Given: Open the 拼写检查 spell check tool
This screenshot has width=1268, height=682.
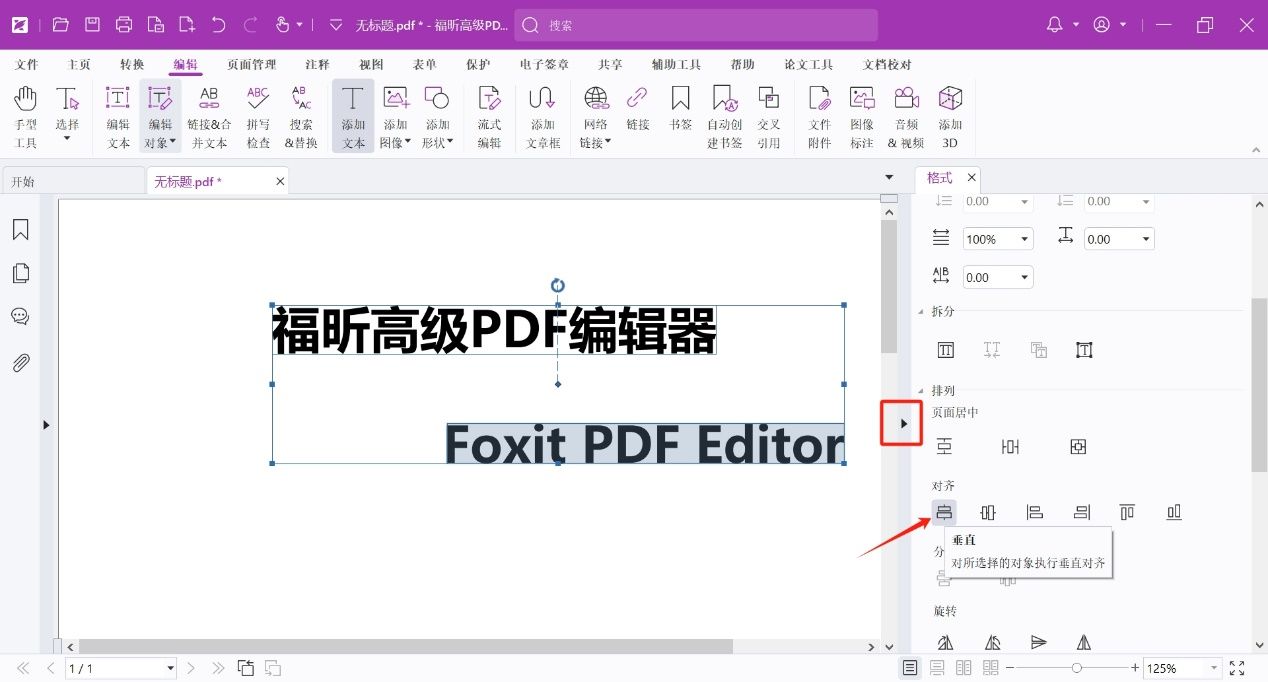Looking at the screenshot, I should click(258, 116).
